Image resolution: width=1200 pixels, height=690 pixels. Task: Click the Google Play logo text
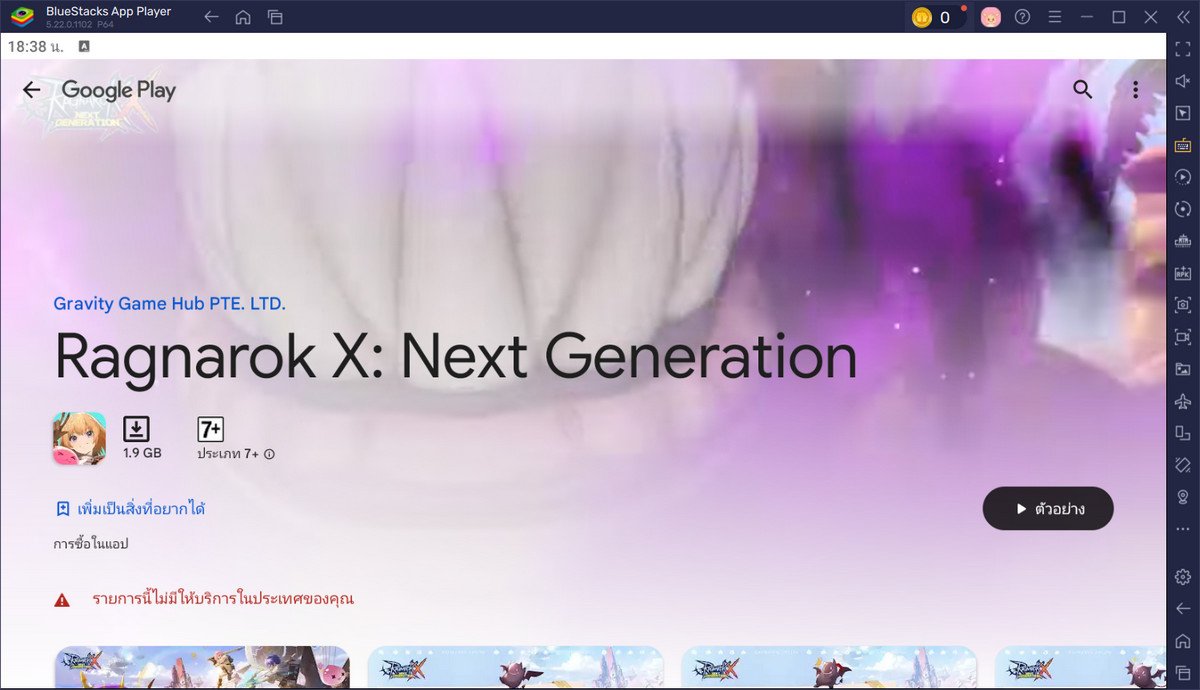(119, 90)
